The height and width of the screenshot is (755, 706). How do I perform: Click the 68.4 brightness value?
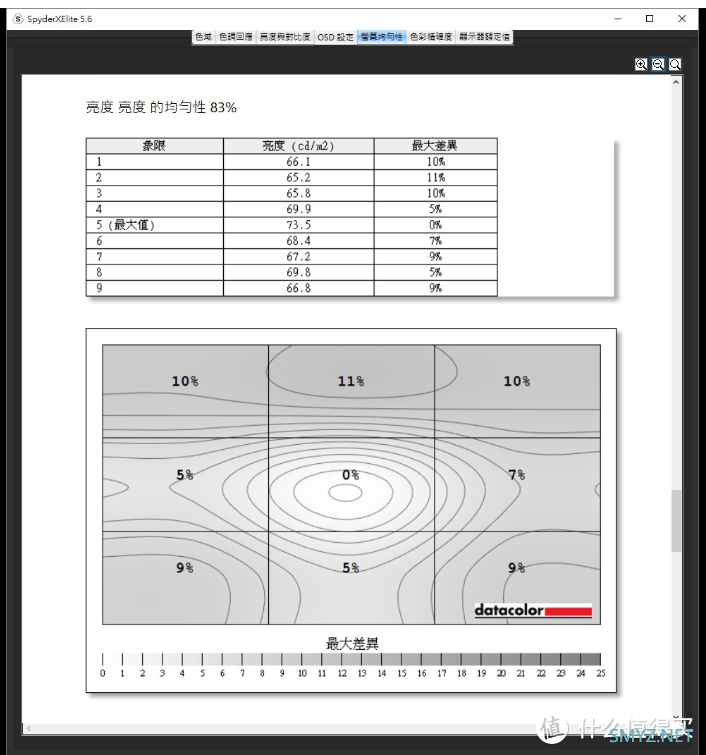(299, 241)
